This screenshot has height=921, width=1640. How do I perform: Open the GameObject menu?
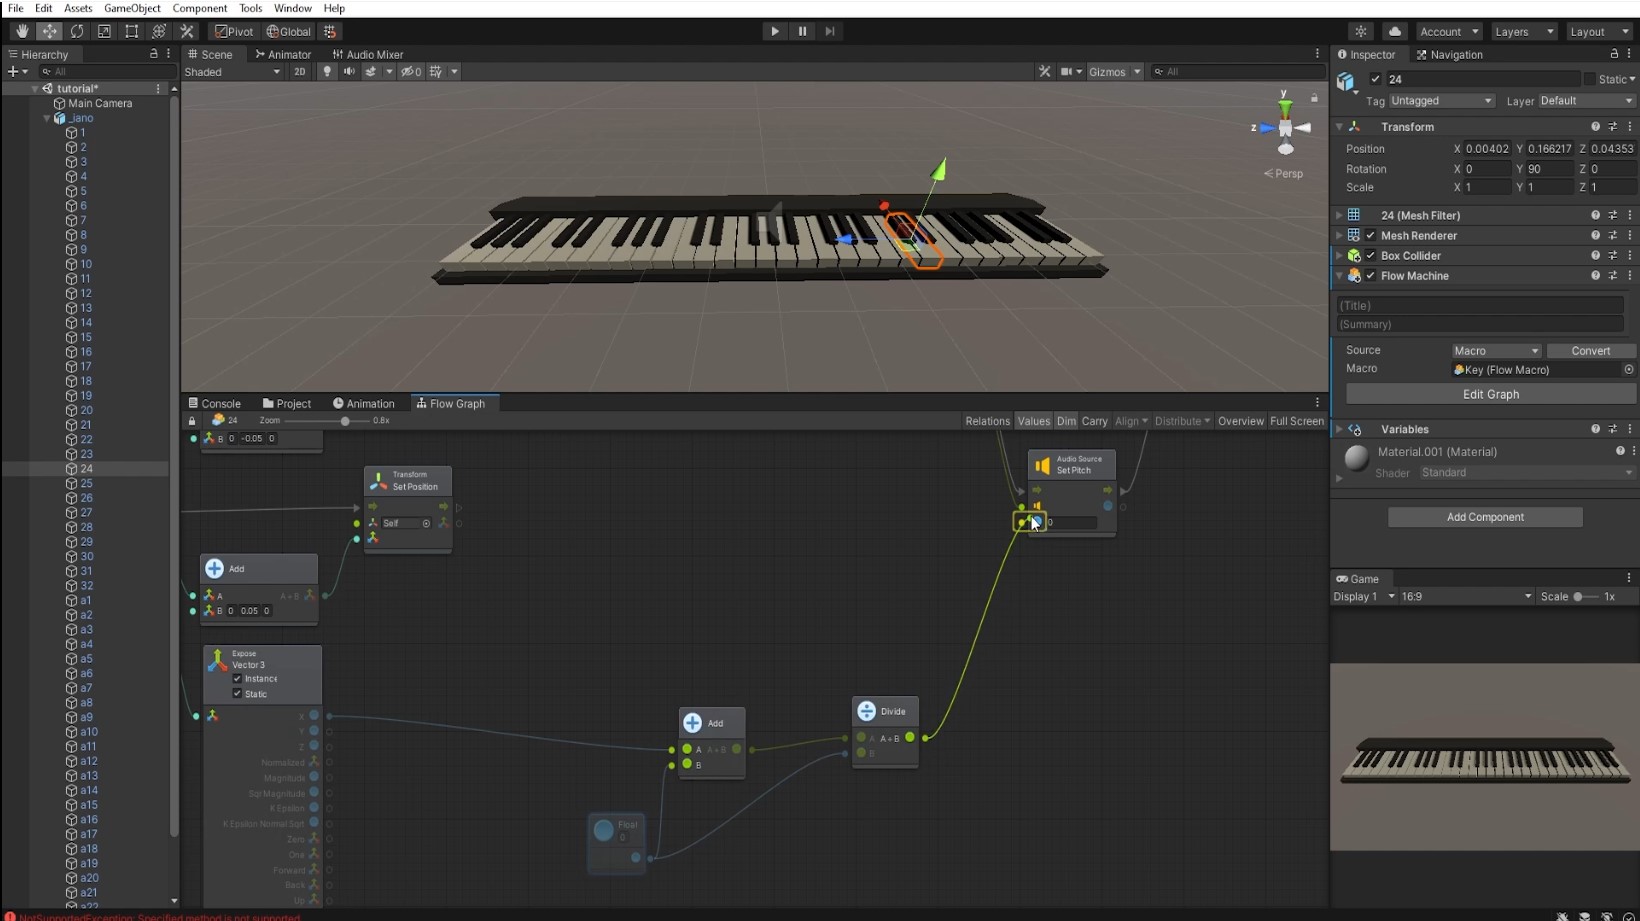click(132, 8)
